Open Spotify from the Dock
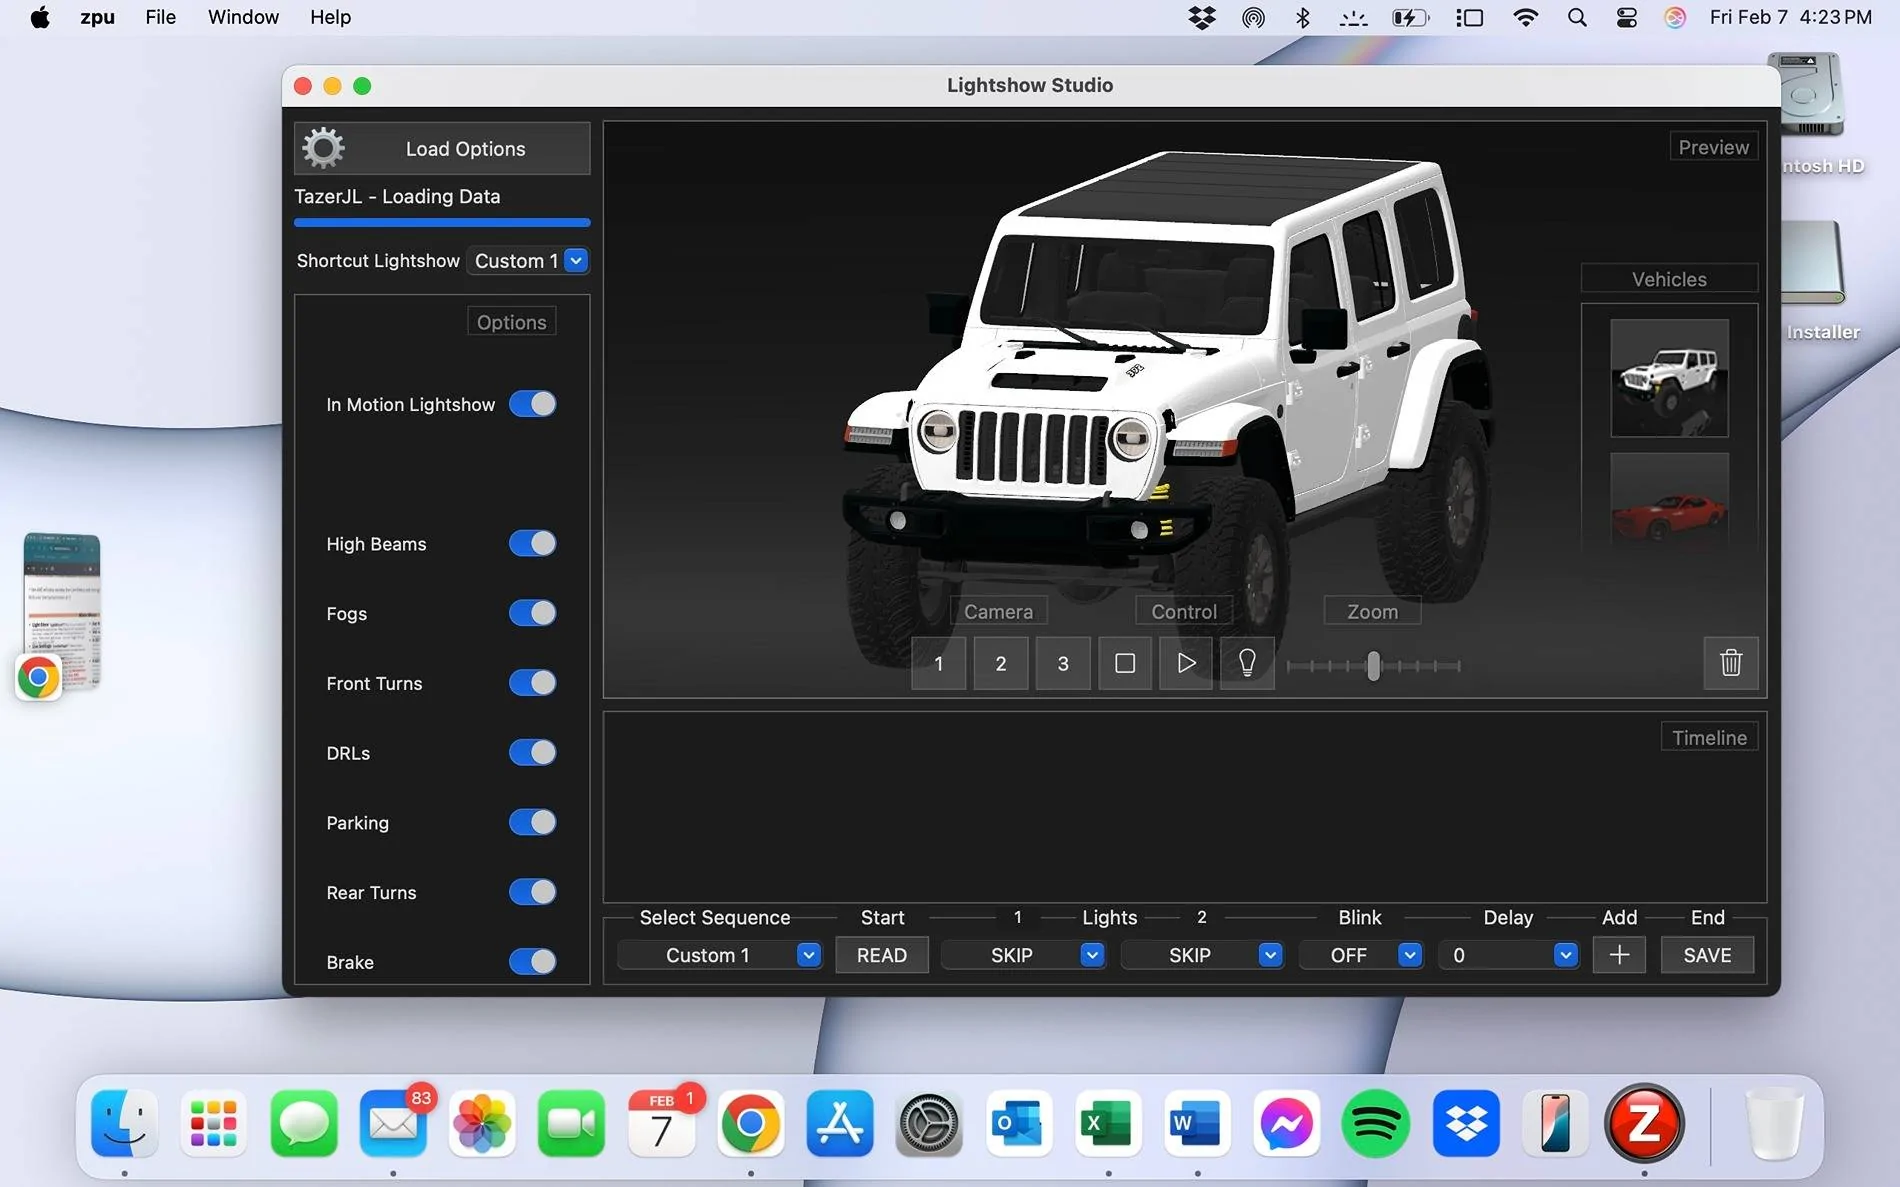1900x1187 pixels. [x=1376, y=1123]
